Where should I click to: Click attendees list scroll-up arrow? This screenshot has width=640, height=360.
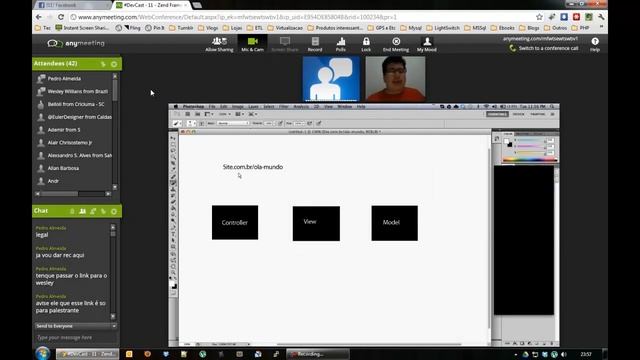[115, 76]
